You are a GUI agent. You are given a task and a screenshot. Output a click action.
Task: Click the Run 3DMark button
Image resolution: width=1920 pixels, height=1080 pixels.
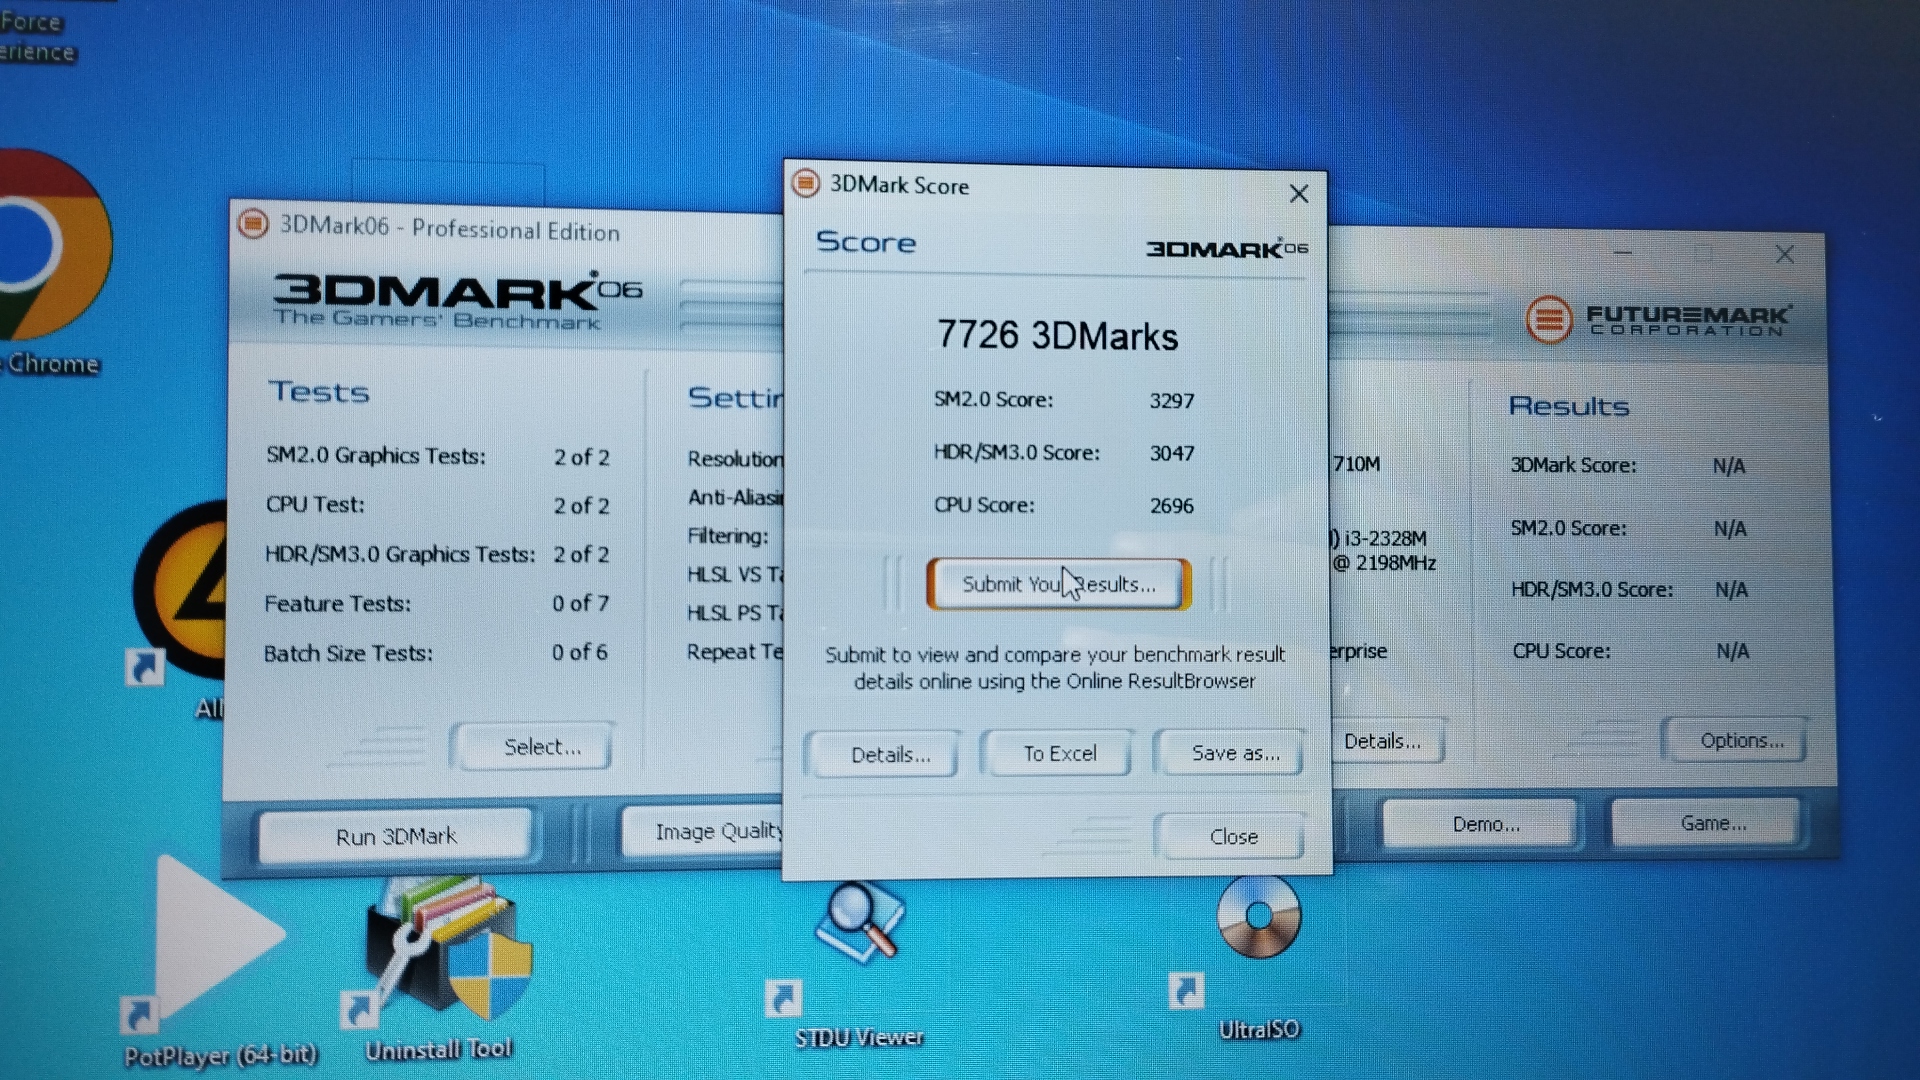(396, 836)
